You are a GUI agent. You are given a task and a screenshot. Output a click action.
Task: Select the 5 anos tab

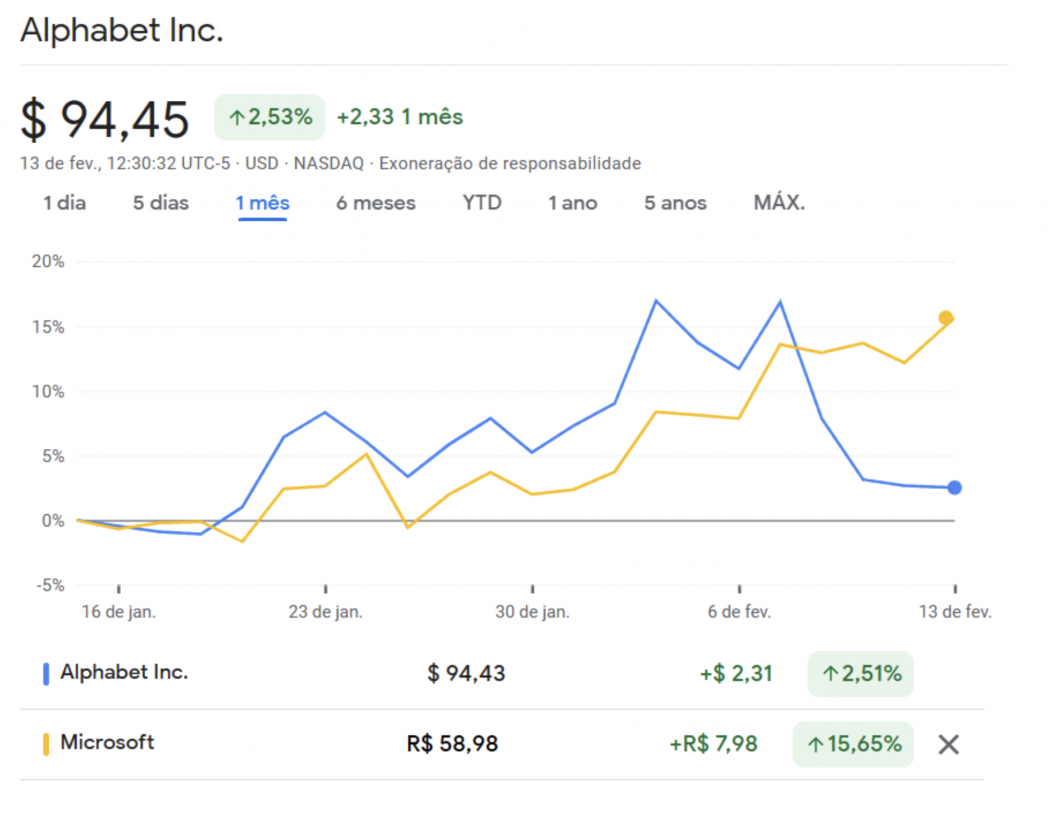[x=675, y=203]
